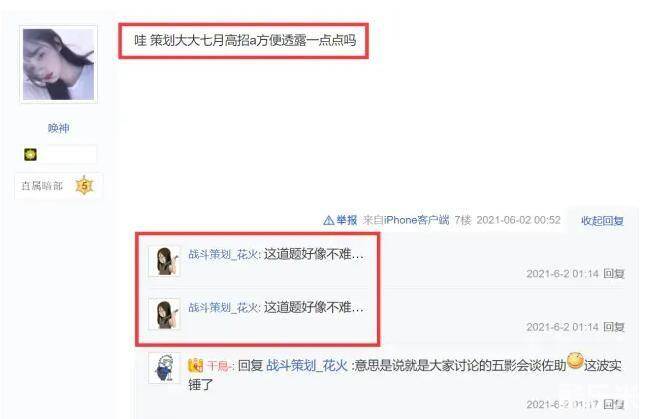Screen dimensions: 649x419
Task: Click the cartoon avatar of the 五影会谈 commenter
Action: click(164, 368)
